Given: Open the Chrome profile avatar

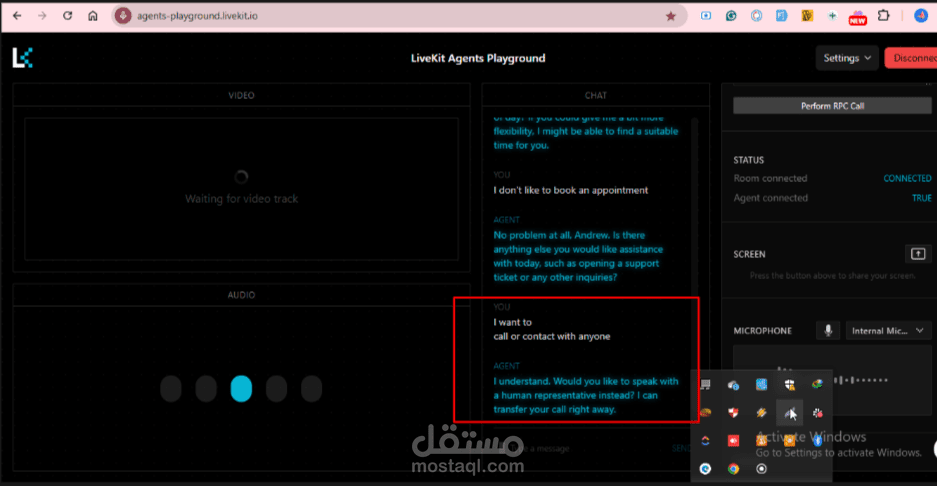Looking at the screenshot, I should click(921, 16).
